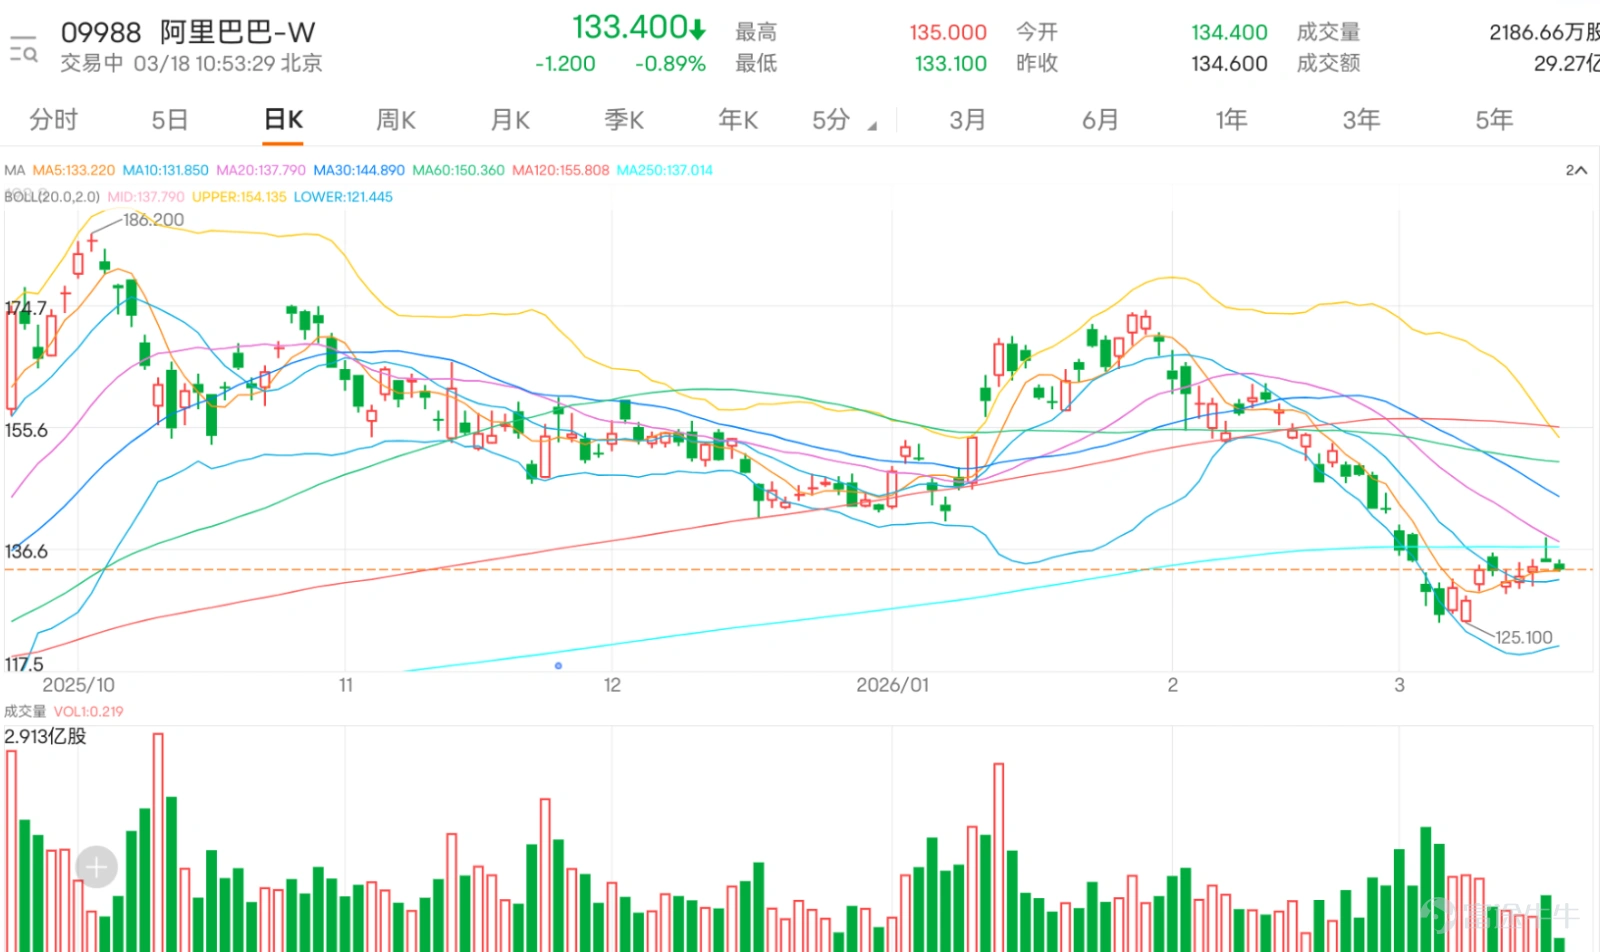Click the MA5:133.220 indicator label
The width and height of the screenshot is (1600, 952).
(x=74, y=170)
